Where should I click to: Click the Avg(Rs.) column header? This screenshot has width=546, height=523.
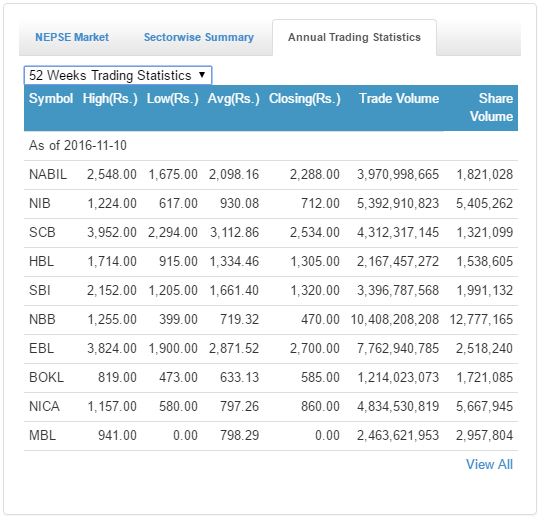coord(234,99)
